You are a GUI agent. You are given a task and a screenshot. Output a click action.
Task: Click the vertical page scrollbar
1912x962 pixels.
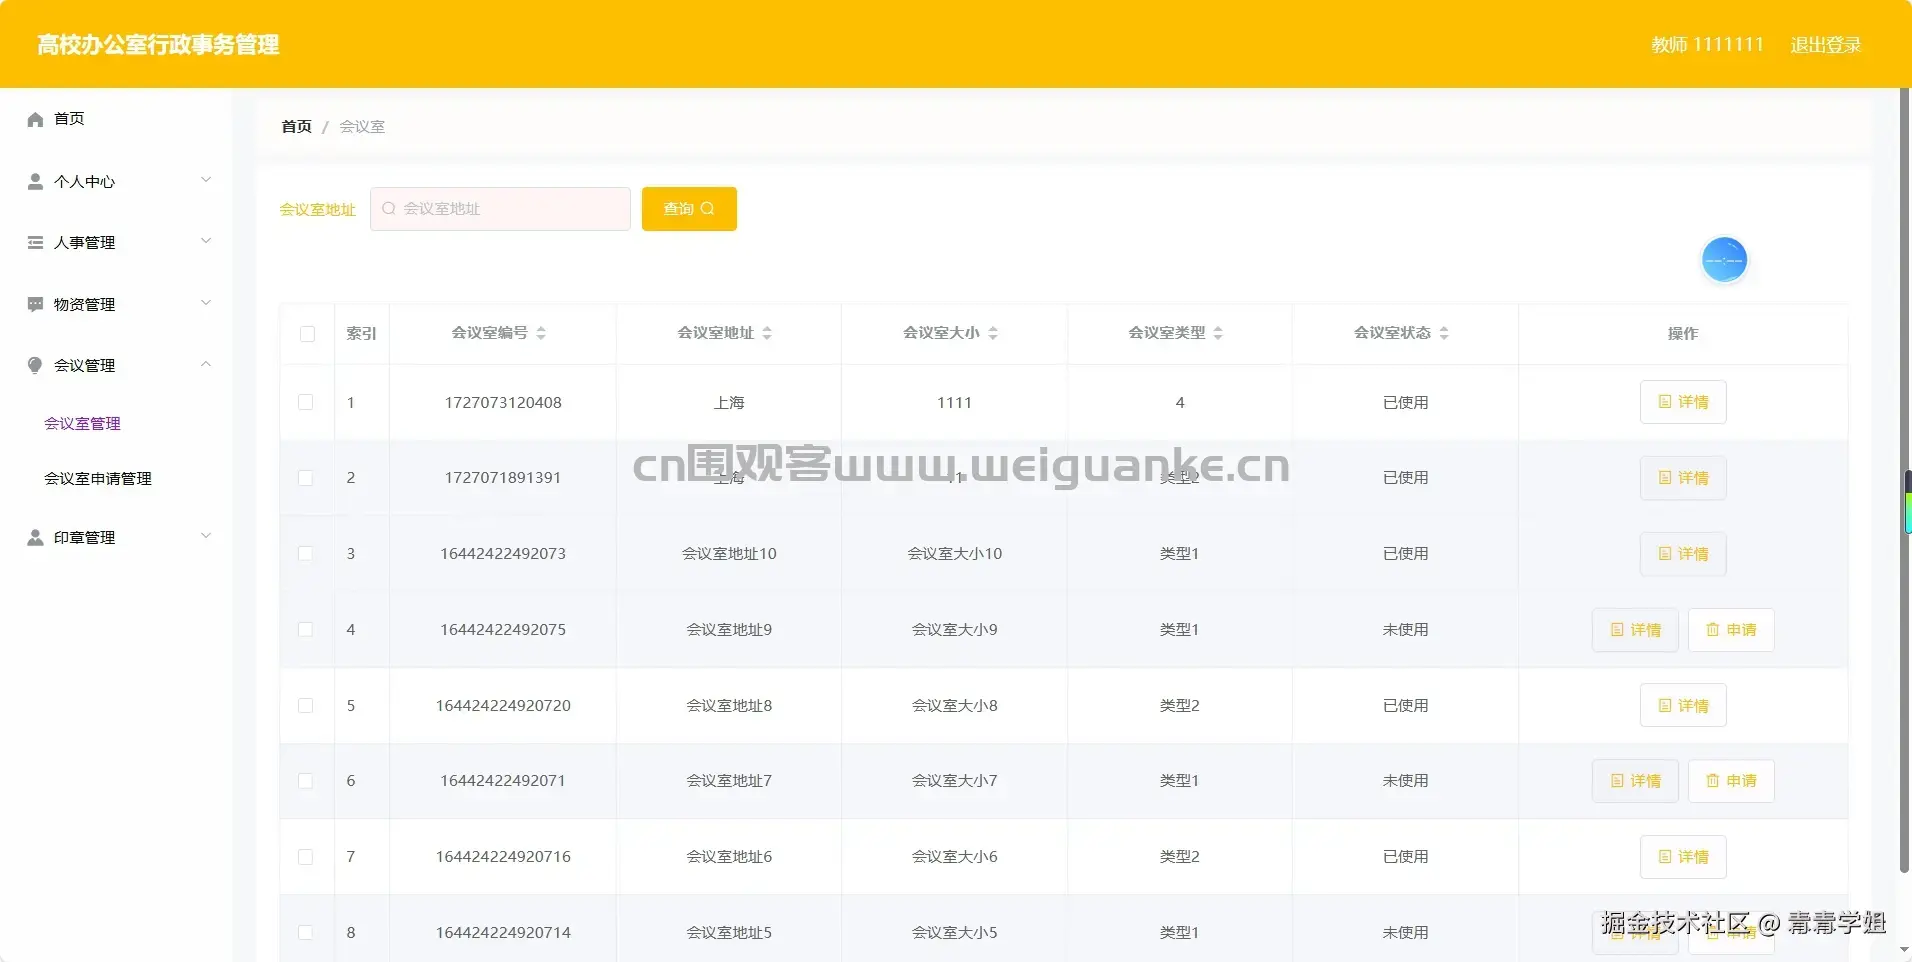point(1905,480)
